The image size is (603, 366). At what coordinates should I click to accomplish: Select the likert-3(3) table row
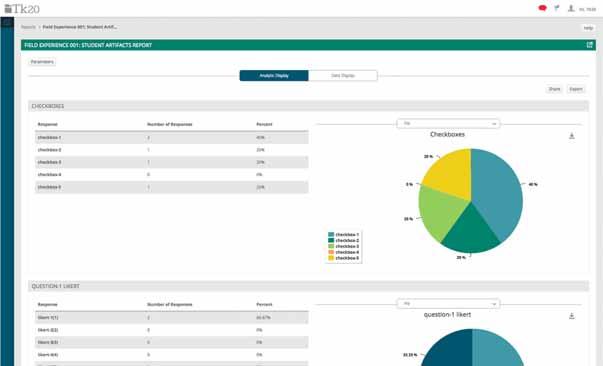(172, 343)
